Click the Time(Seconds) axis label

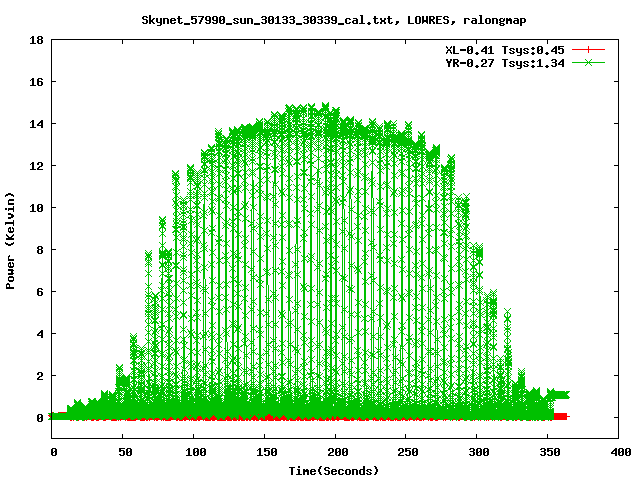coord(333,471)
